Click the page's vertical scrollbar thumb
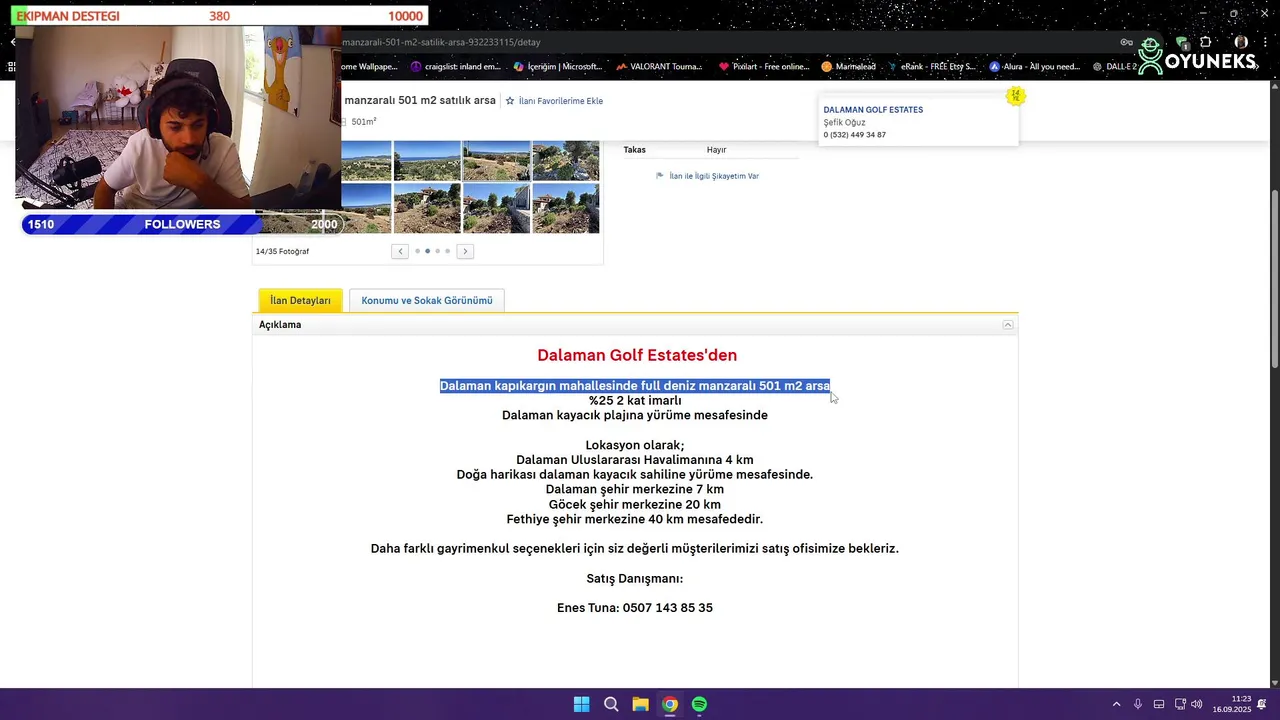This screenshot has width=1280, height=720. (1274, 277)
